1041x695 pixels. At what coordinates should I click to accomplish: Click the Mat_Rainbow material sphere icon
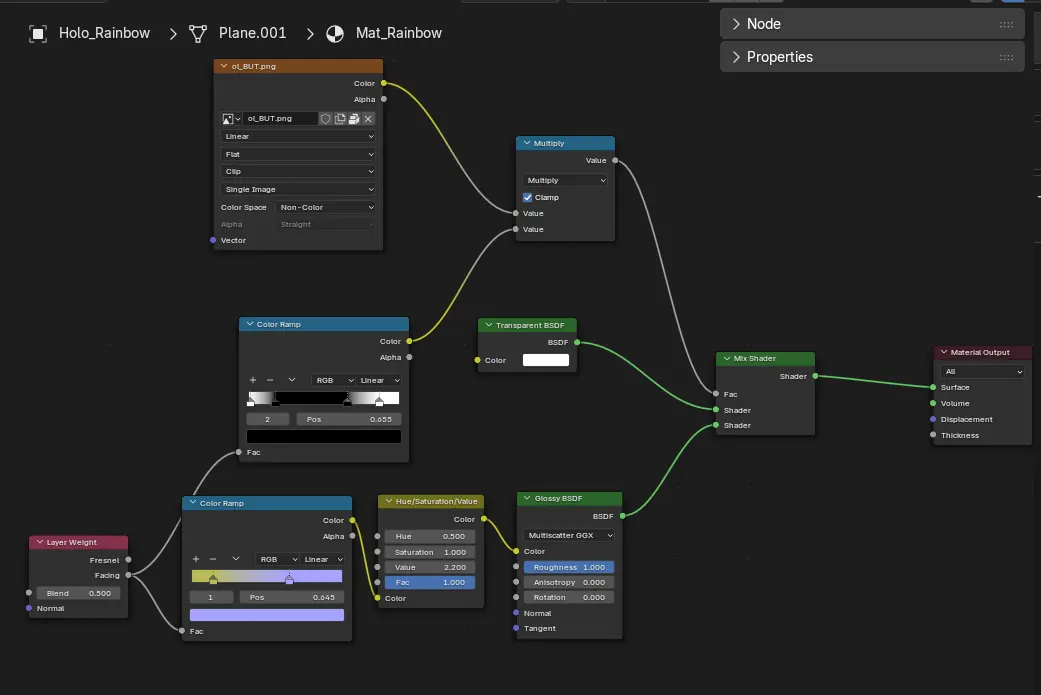pos(335,33)
